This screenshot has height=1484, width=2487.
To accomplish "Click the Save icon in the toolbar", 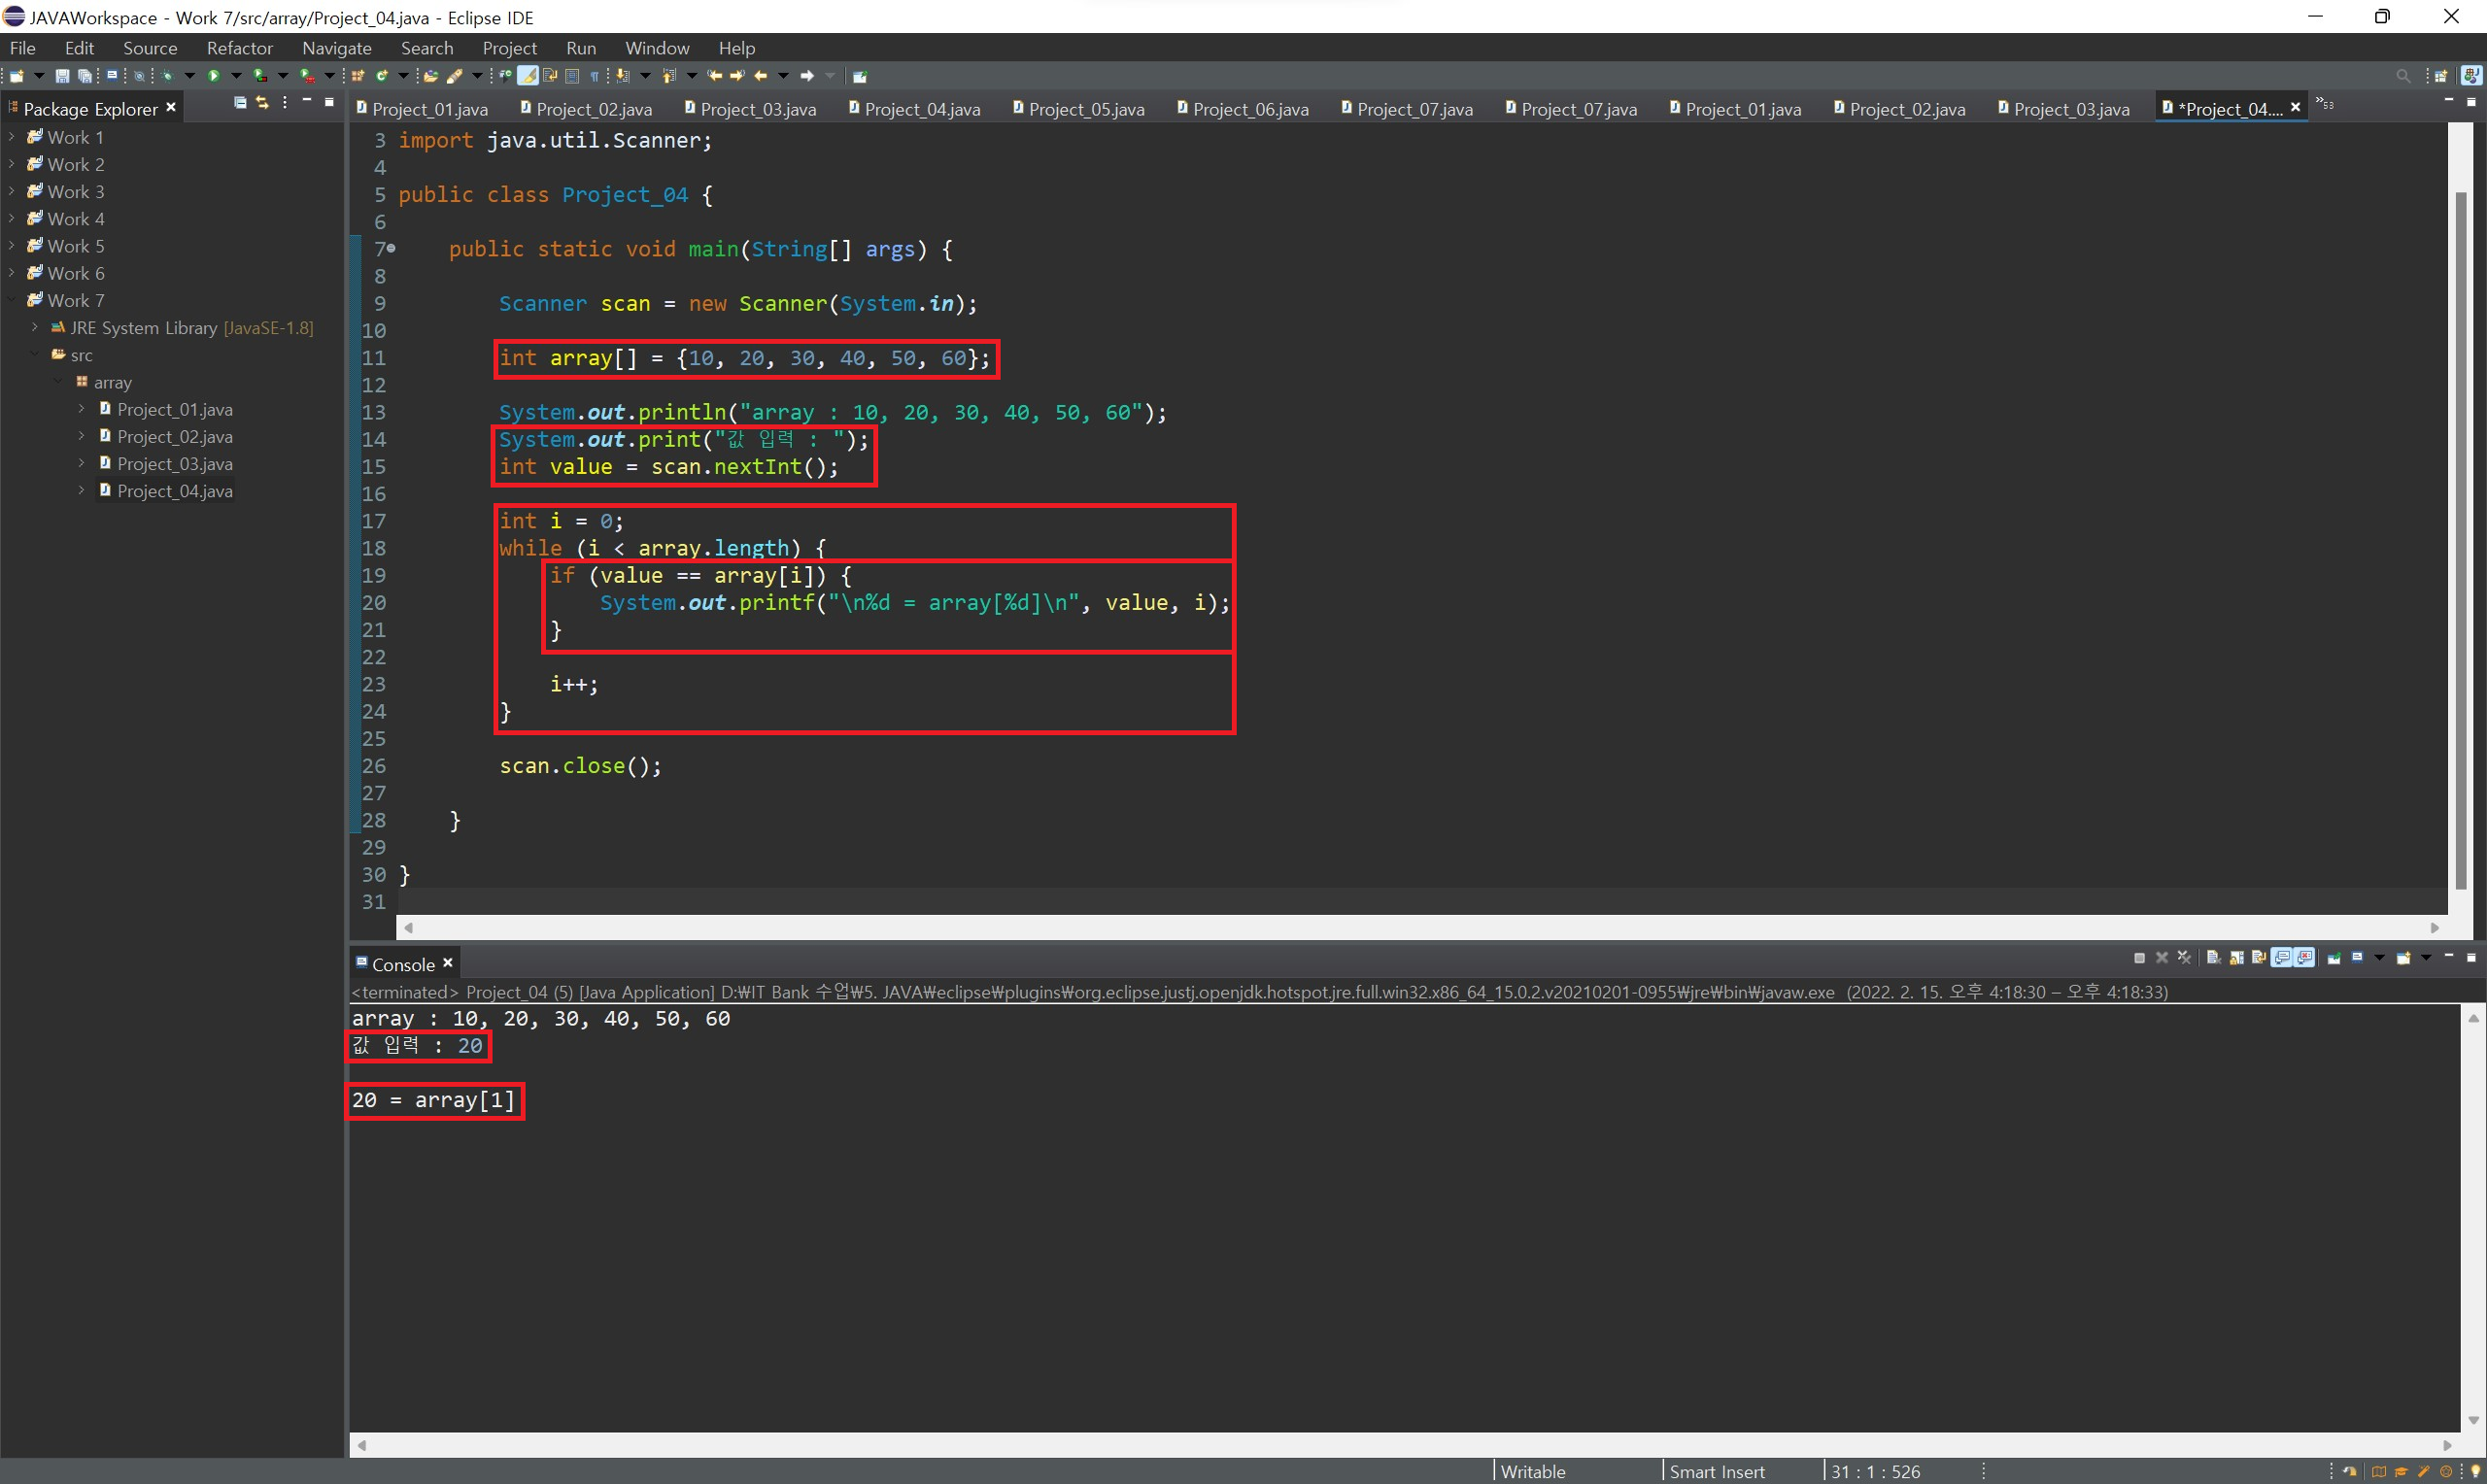I will 62,76.
